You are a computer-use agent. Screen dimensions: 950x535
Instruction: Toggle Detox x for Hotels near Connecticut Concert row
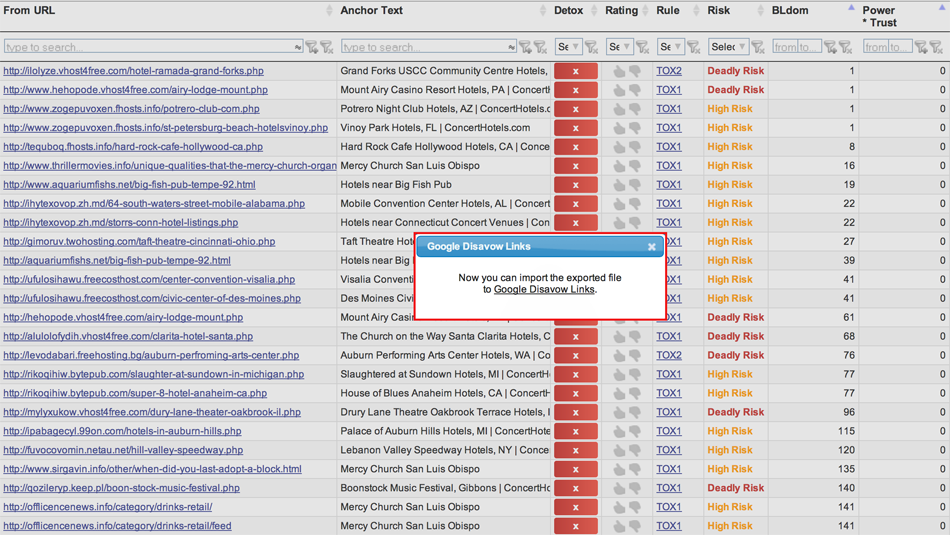pos(576,222)
